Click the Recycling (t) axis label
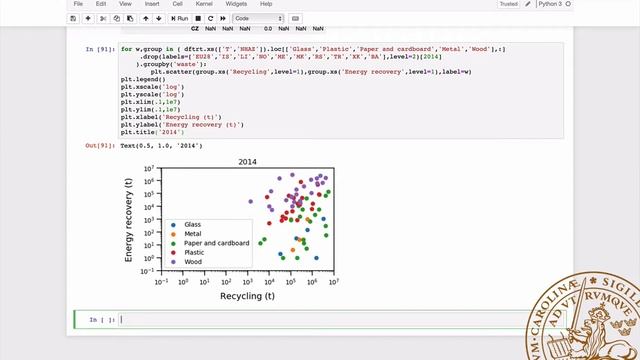 247,296
